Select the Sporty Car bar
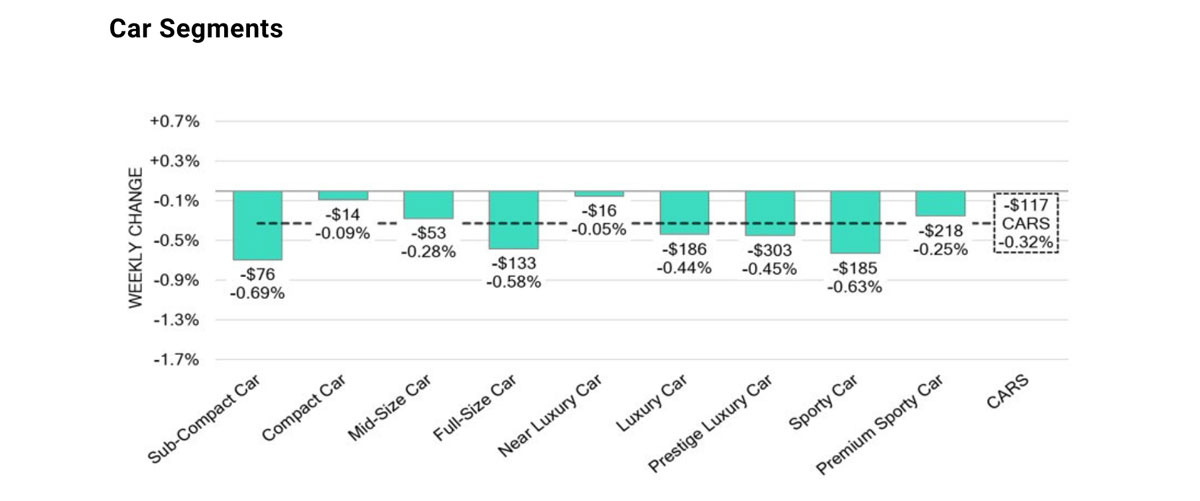 tap(855, 222)
